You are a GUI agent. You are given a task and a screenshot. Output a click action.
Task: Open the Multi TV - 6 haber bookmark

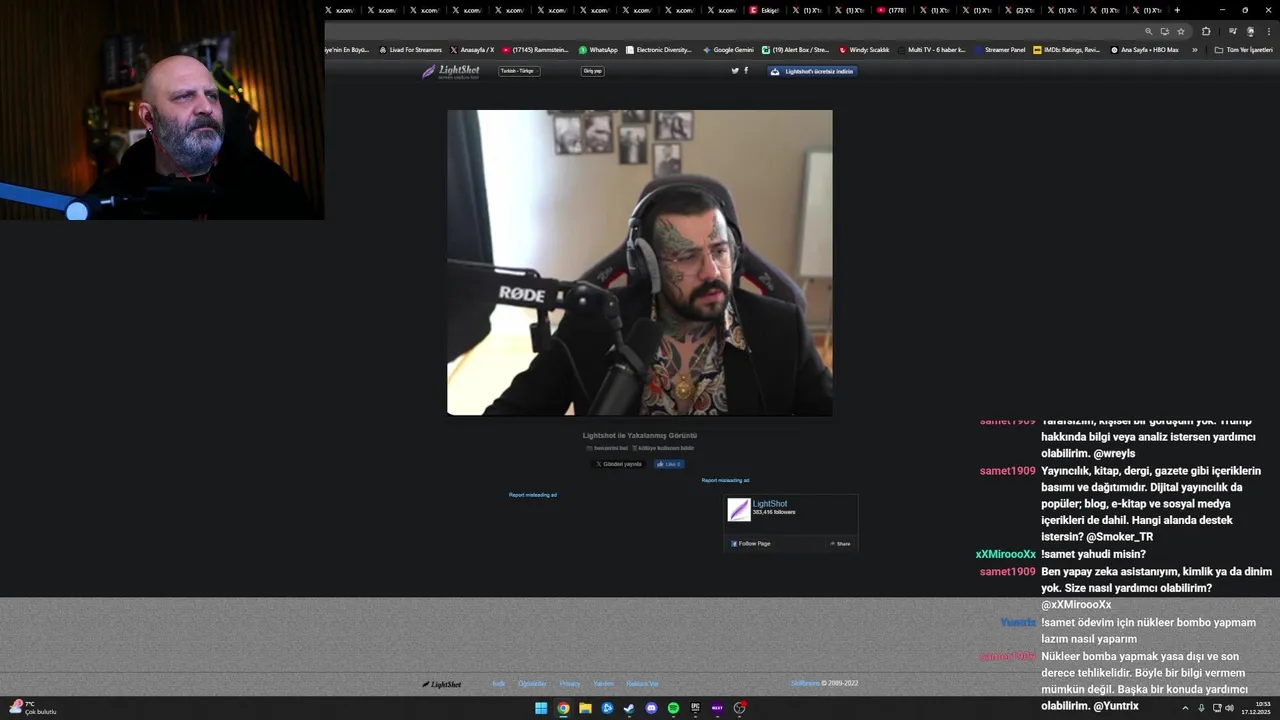[x=932, y=50]
